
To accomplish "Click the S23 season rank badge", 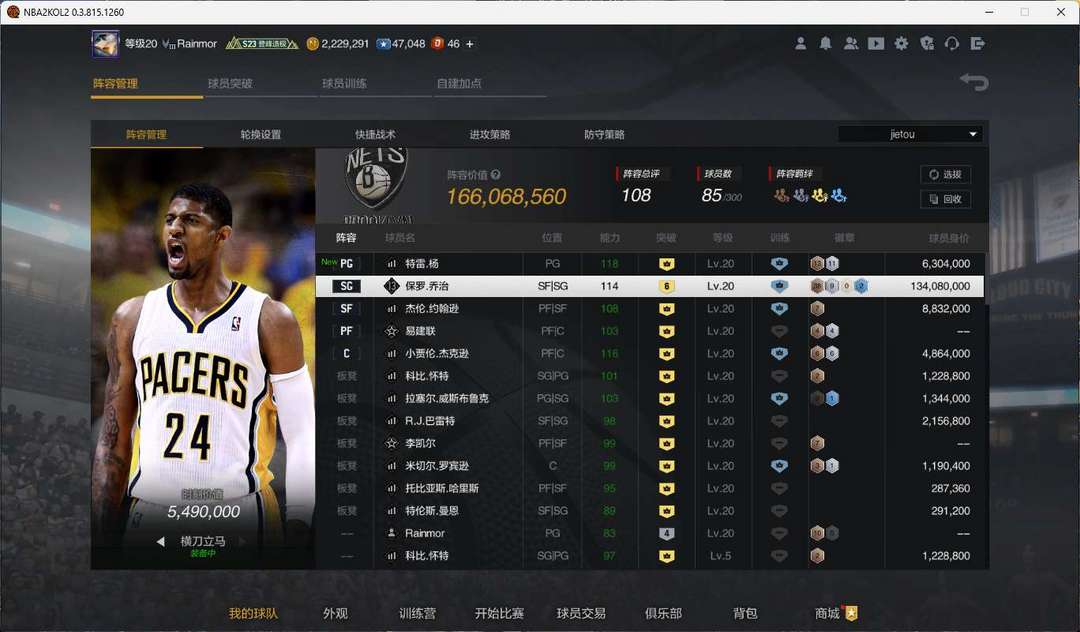I will pos(262,43).
